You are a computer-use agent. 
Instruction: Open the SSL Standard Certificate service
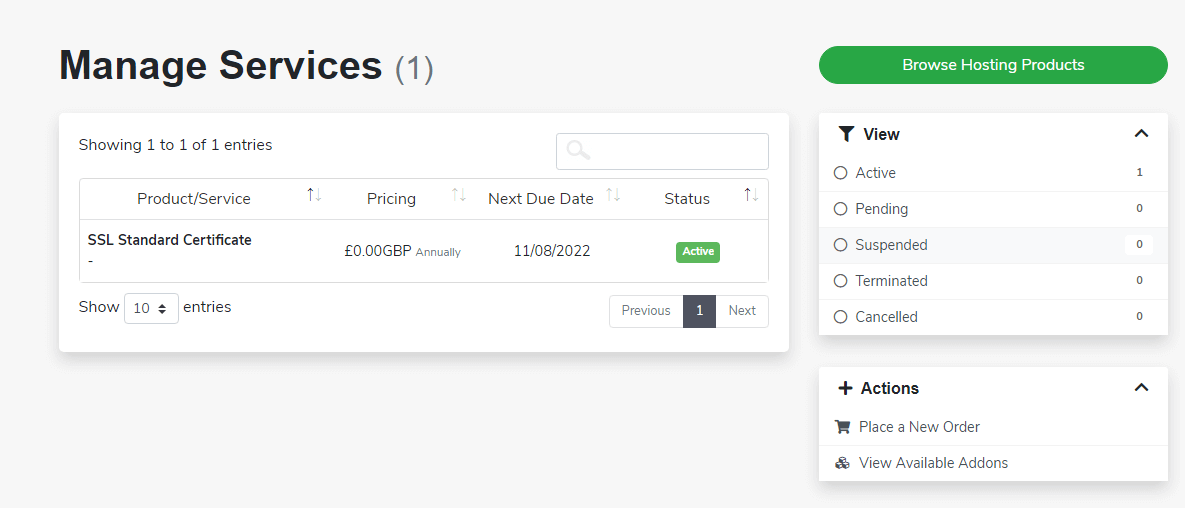[x=170, y=240]
